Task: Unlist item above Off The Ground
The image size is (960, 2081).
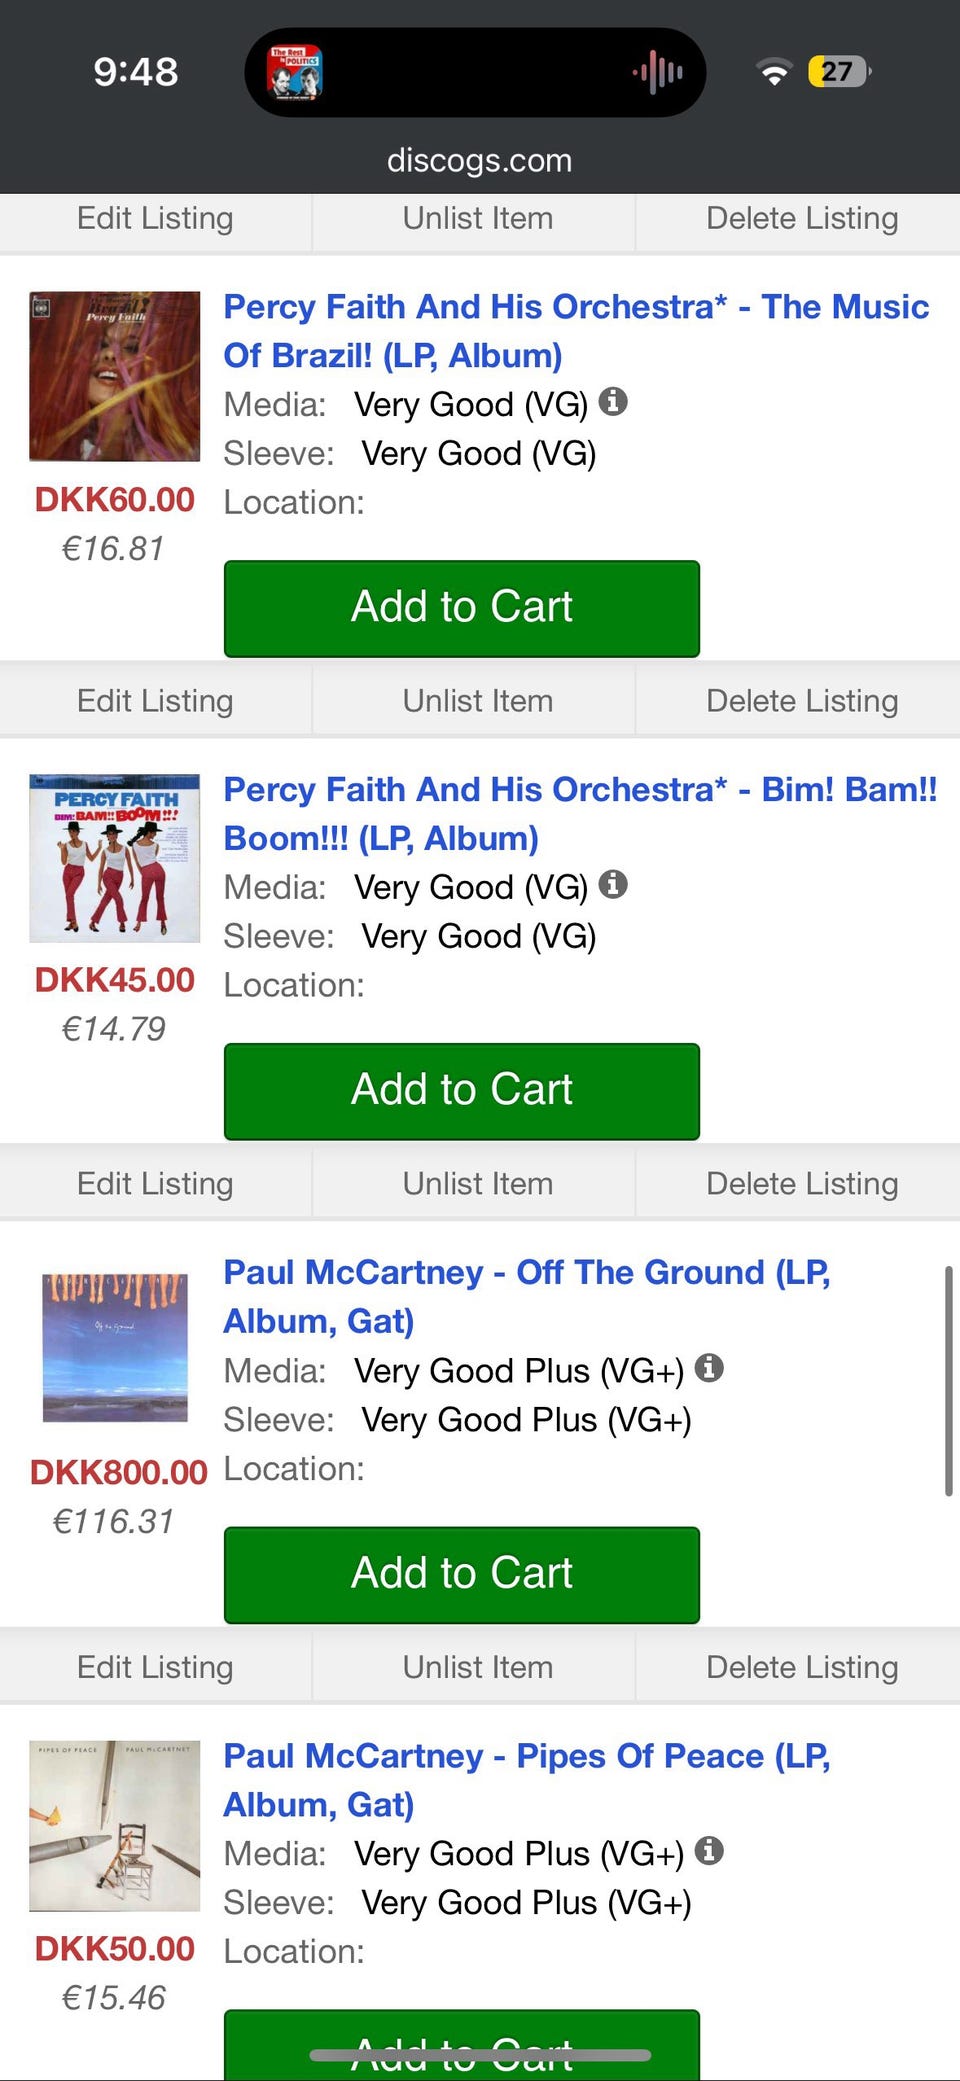Action: (478, 1184)
